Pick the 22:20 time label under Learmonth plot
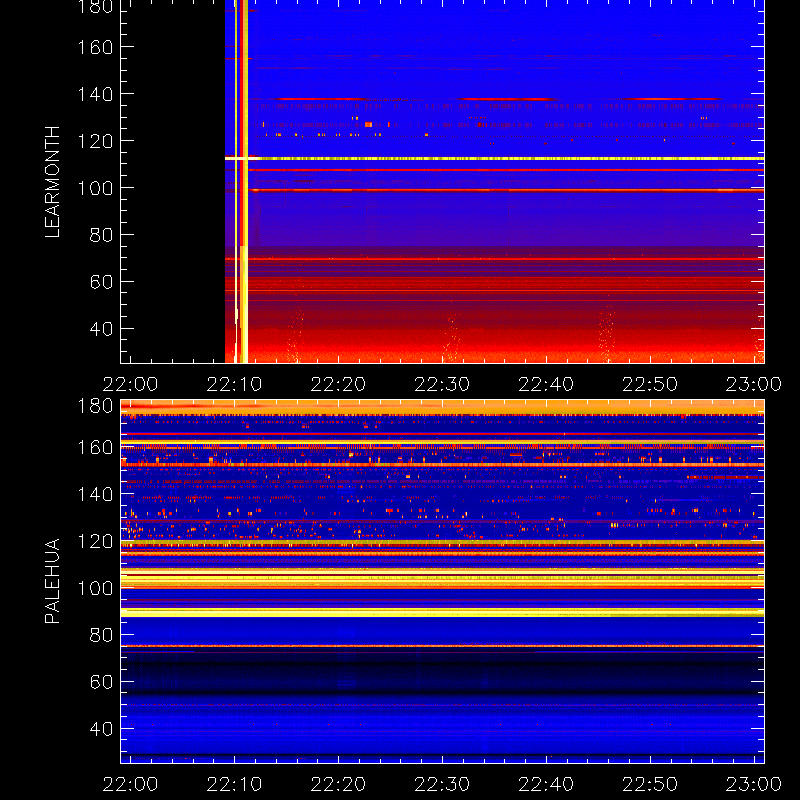 click(x=338, y=384)
